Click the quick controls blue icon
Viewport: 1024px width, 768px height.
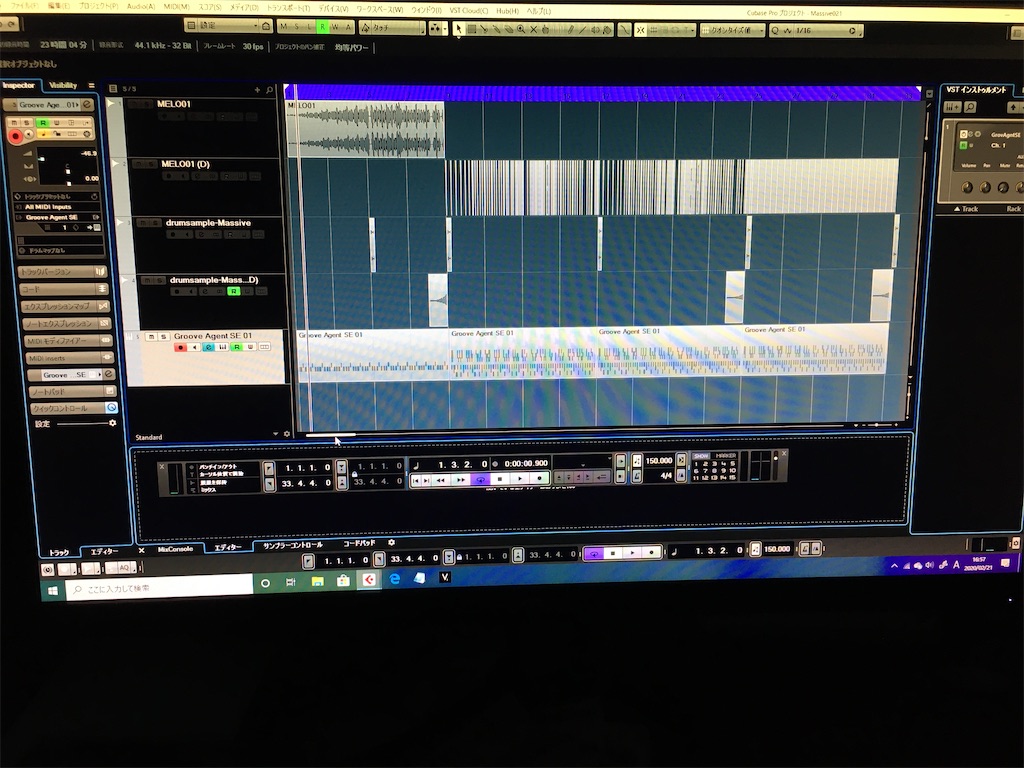click(x=112, y=408)
